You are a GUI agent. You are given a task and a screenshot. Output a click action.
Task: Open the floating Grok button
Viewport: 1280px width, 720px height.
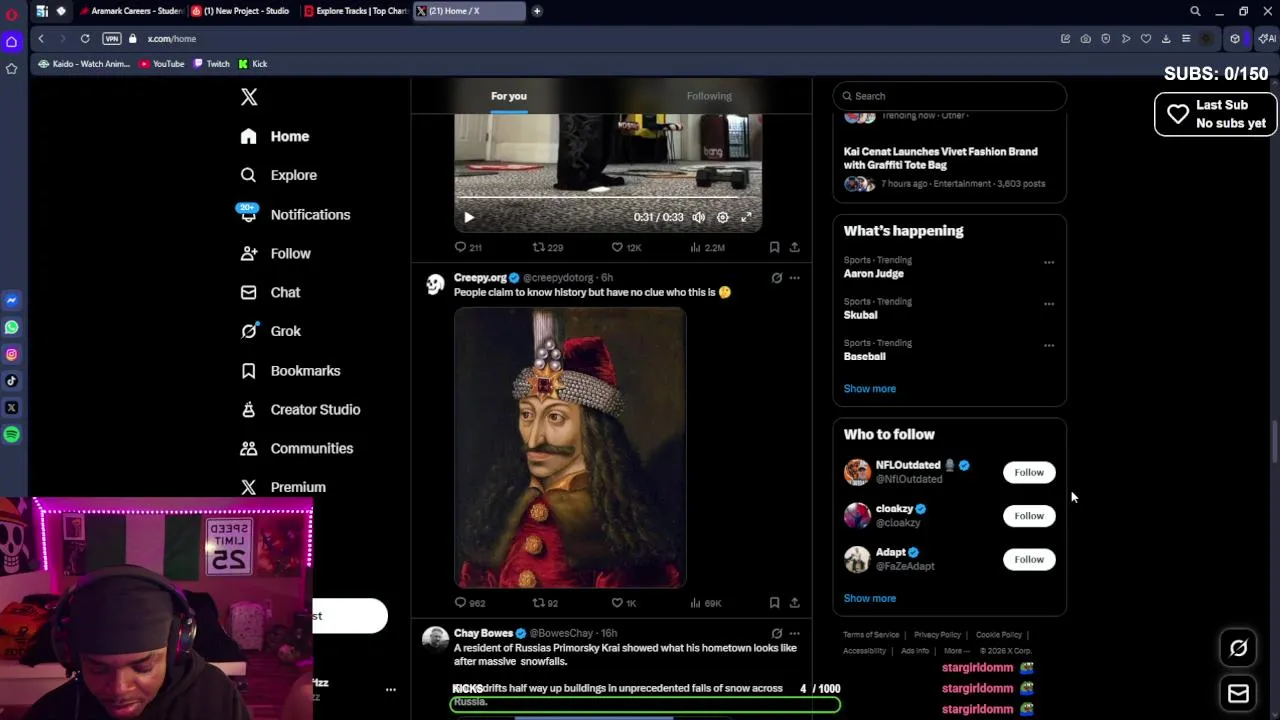click(x=1238, y=648)
